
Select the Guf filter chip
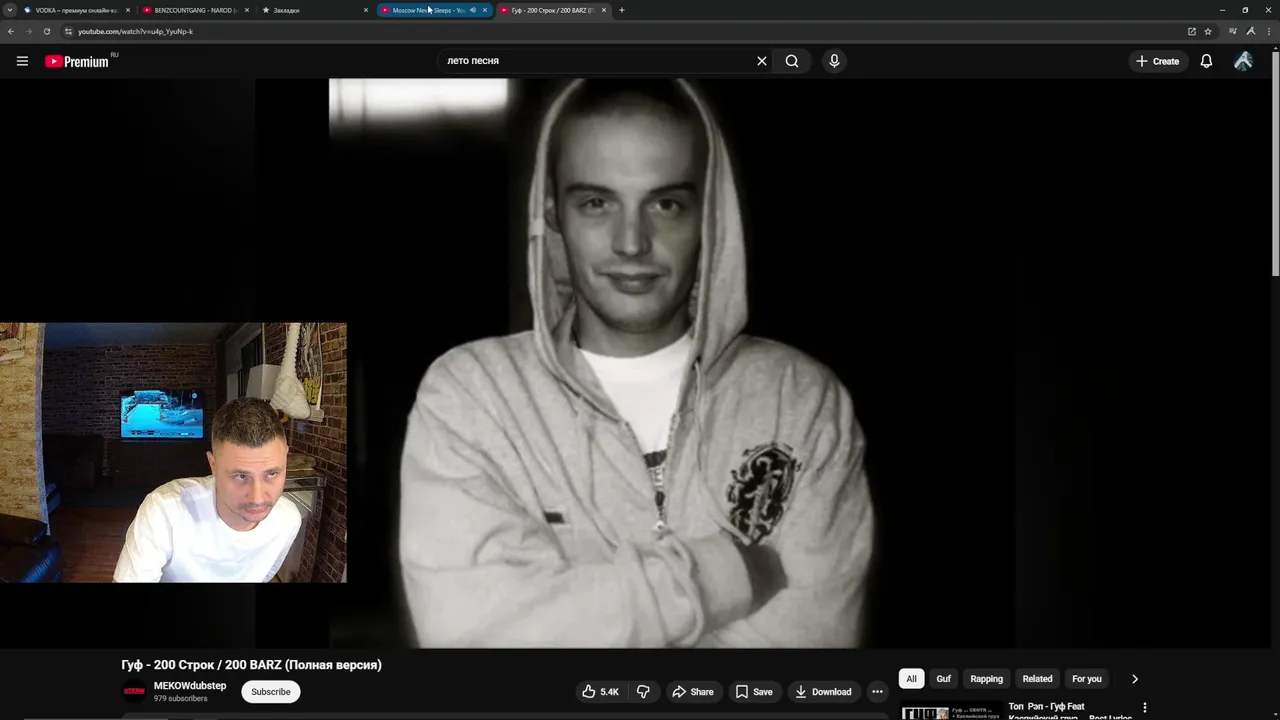(943, 679)
